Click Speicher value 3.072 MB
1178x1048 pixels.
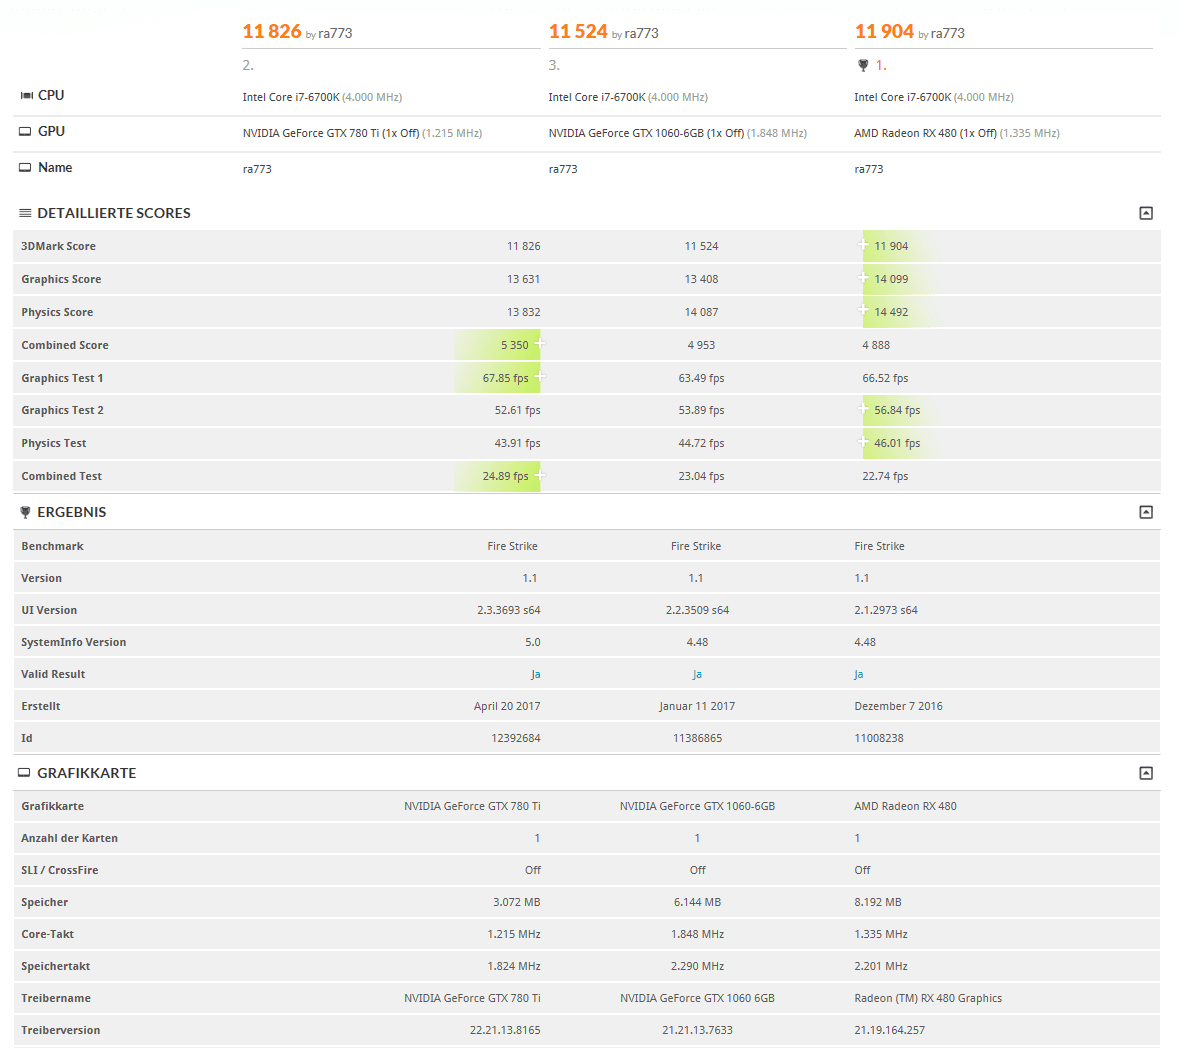[517, 902]
